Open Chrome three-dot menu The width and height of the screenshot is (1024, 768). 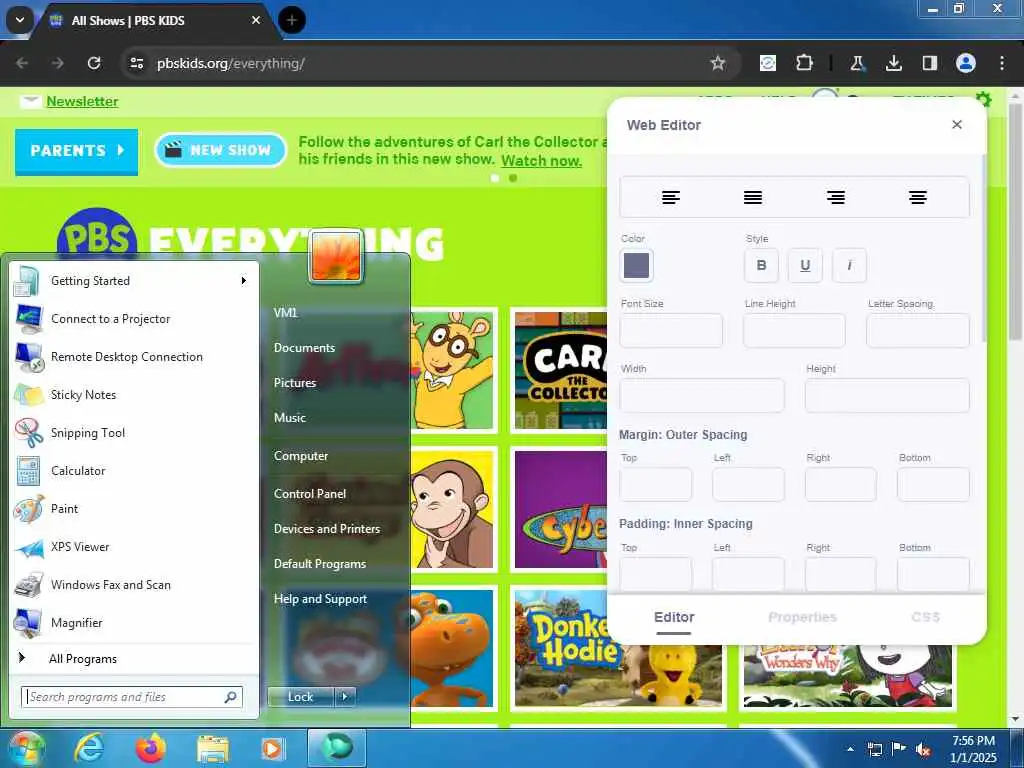(1001, 63)
